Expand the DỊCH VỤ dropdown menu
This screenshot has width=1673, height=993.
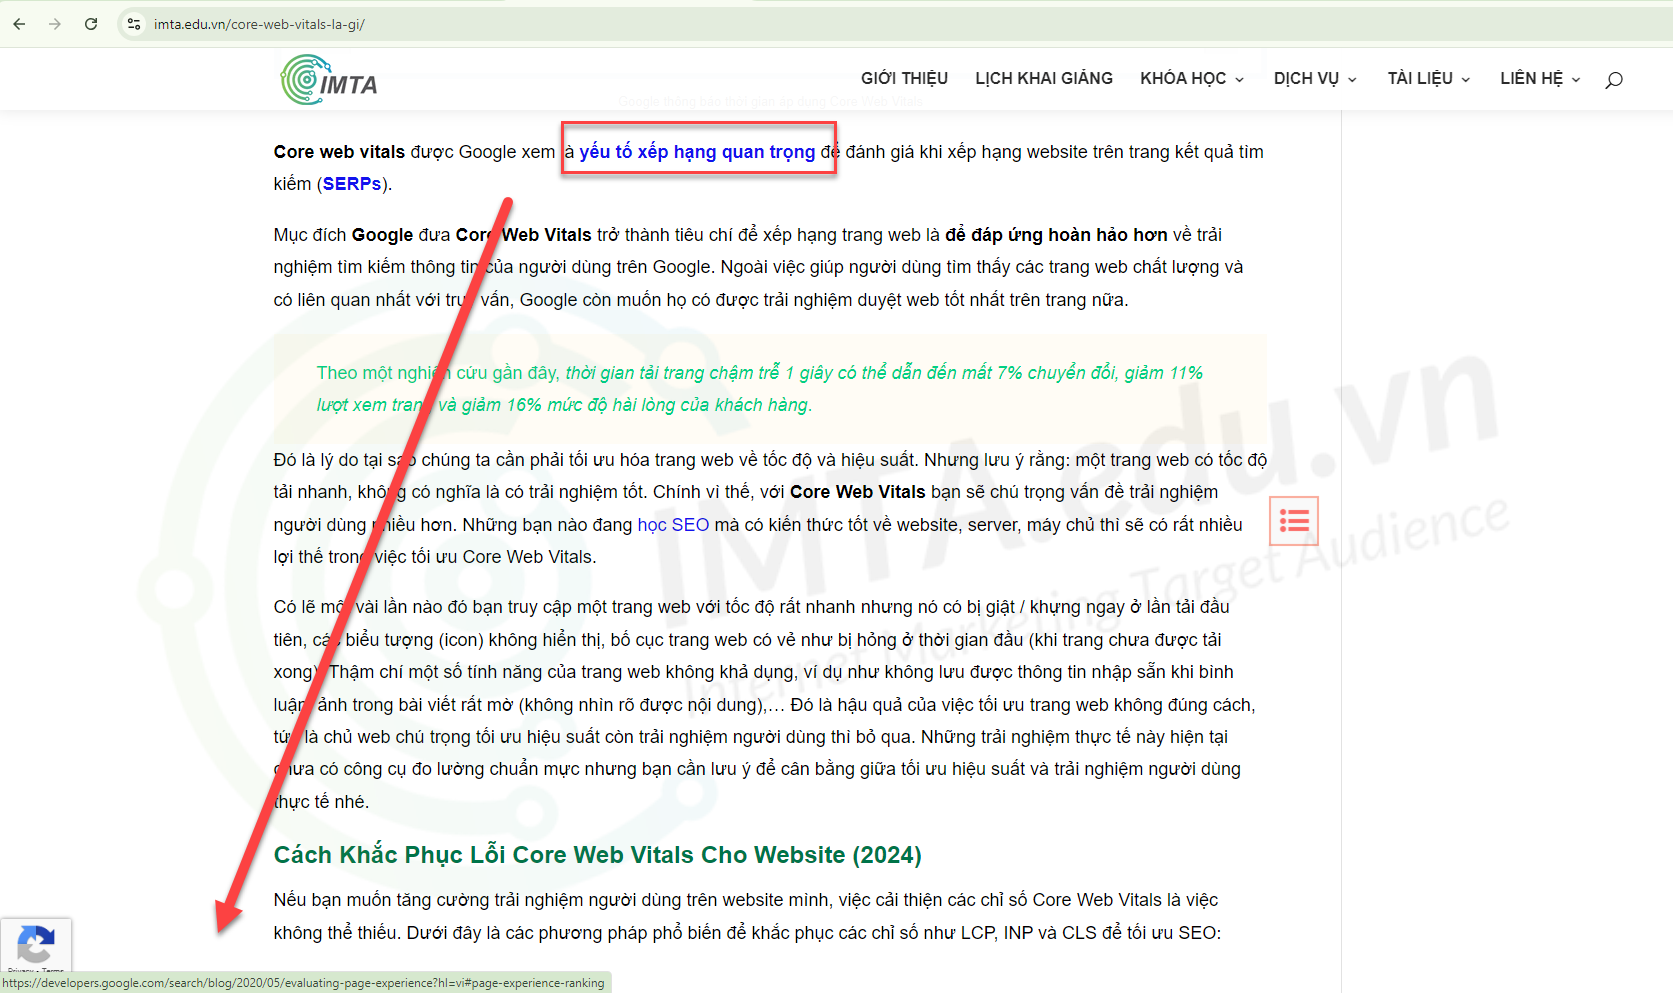[1315, 79]
